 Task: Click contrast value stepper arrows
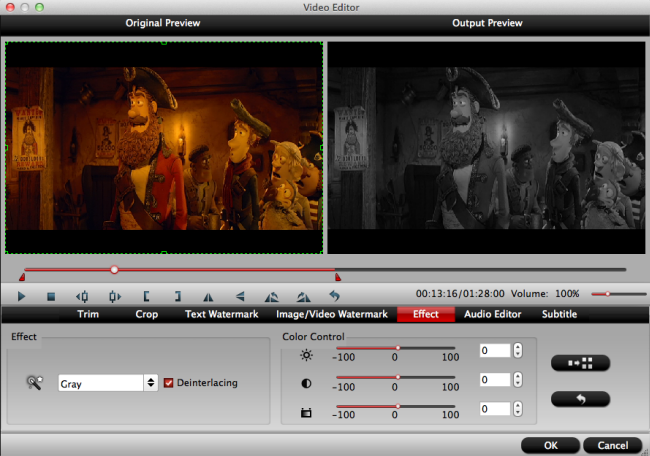point(517,379)
